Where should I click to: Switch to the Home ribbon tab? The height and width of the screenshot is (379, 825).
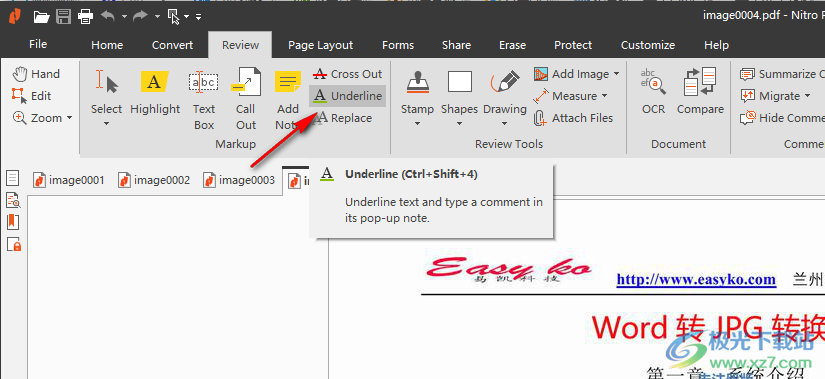107,45
